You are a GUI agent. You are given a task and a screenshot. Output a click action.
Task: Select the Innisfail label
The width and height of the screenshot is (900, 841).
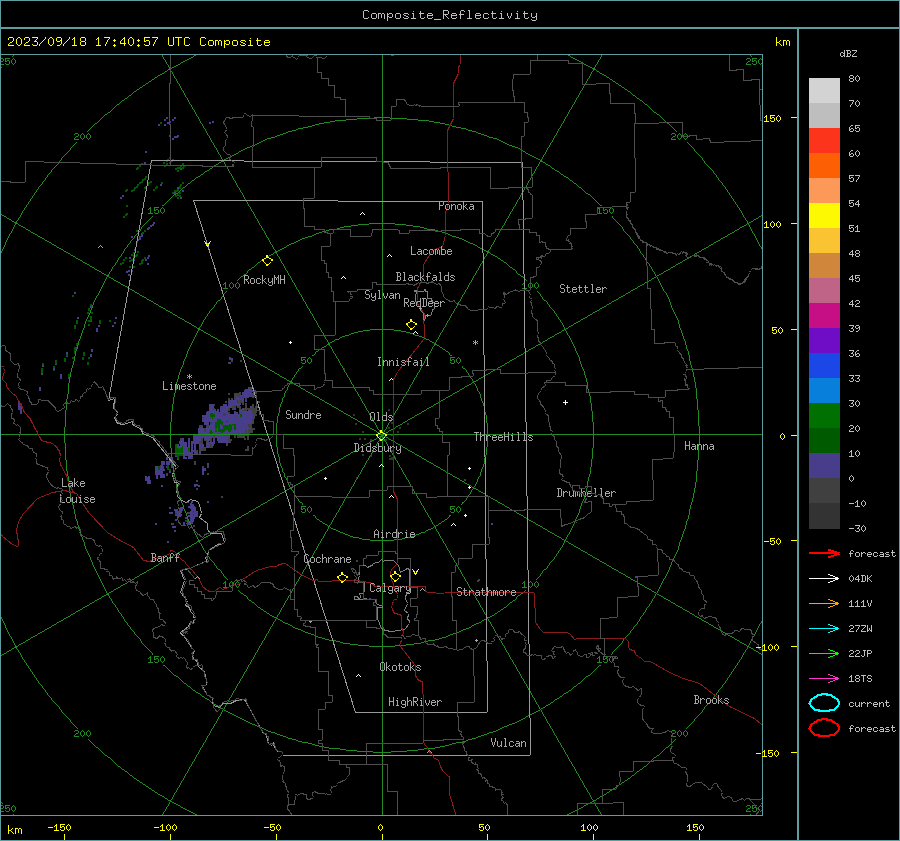point(403,362)
